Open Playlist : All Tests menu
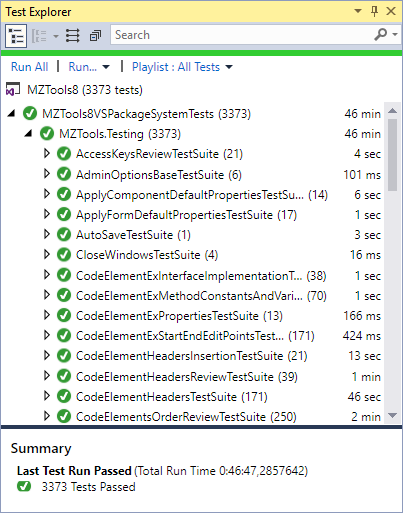 [182, 67]
